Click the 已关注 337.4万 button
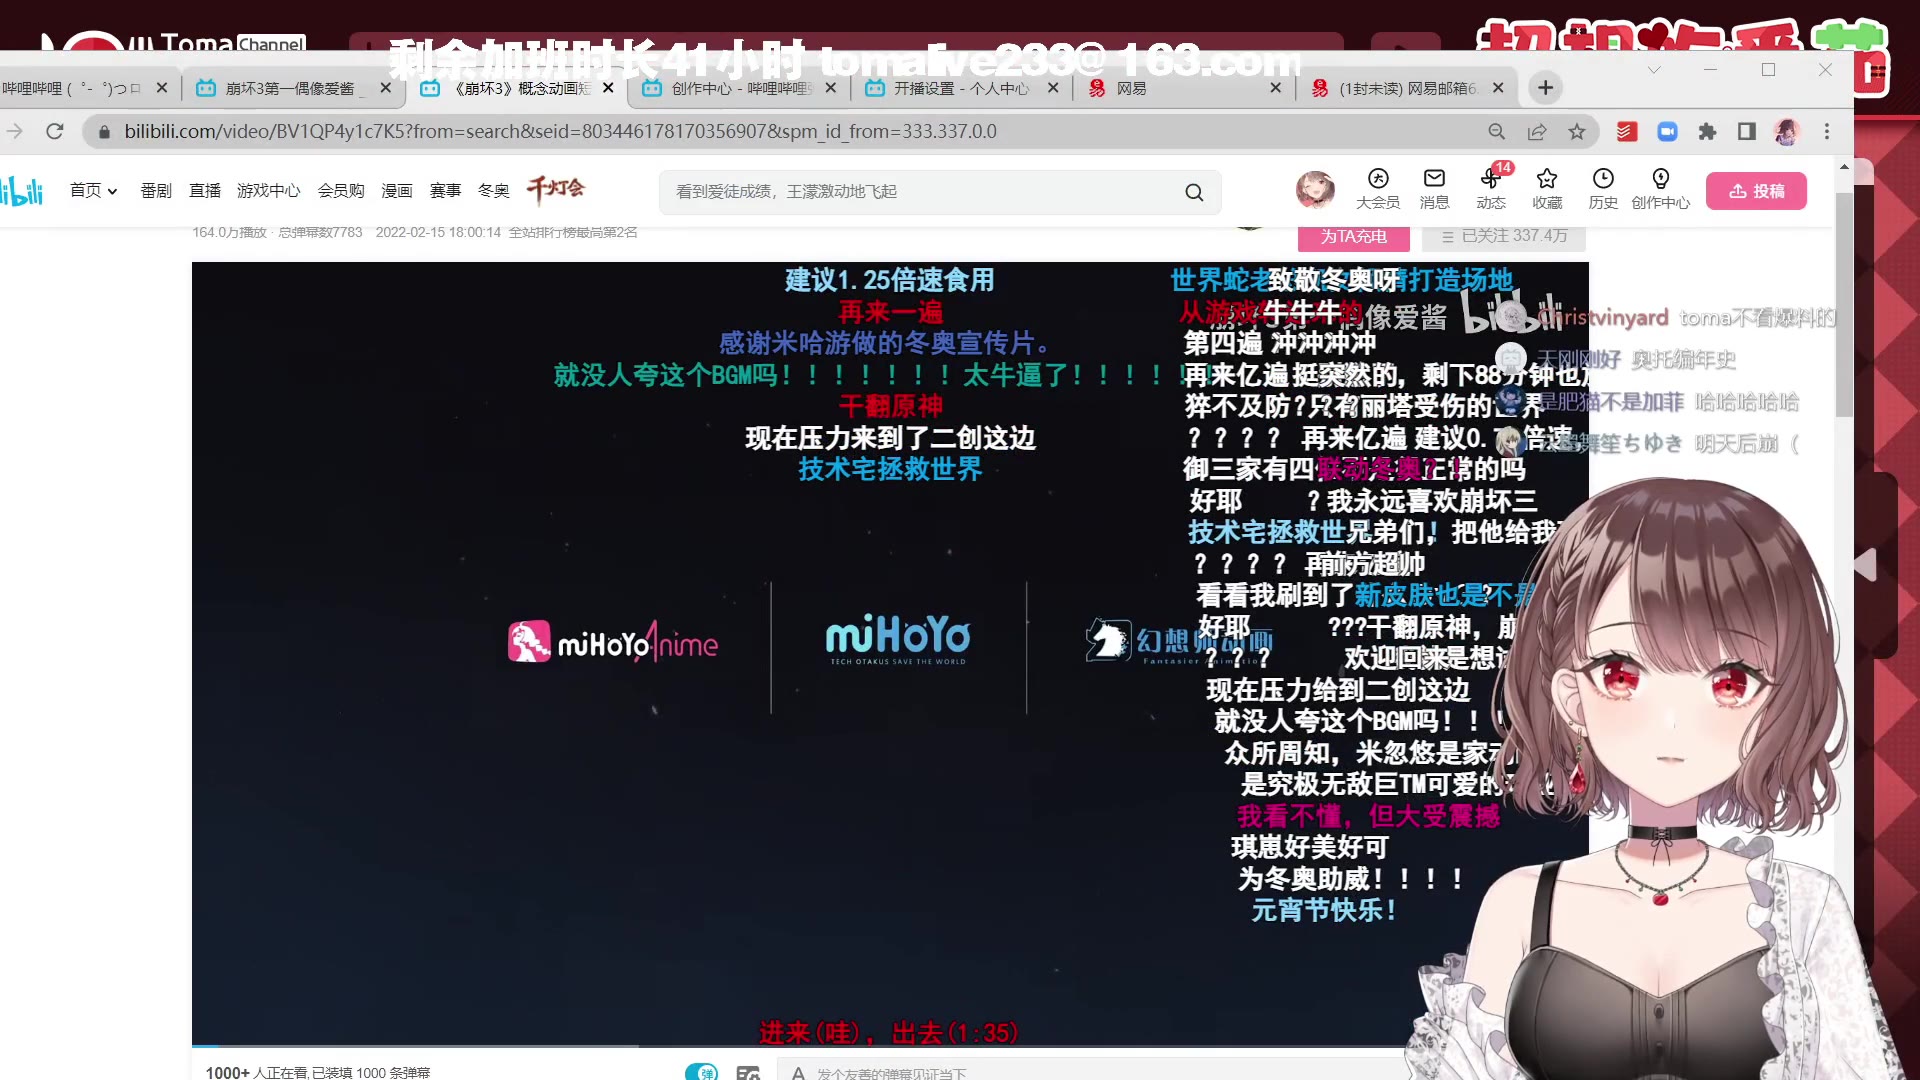 click(1504, 237)
